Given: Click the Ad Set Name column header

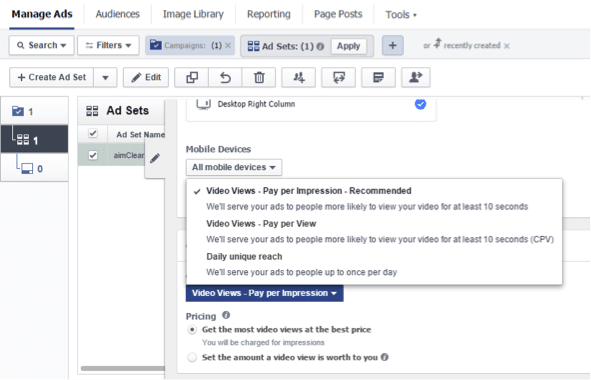Looking at the screenshot, I should (x=140, y=135).
